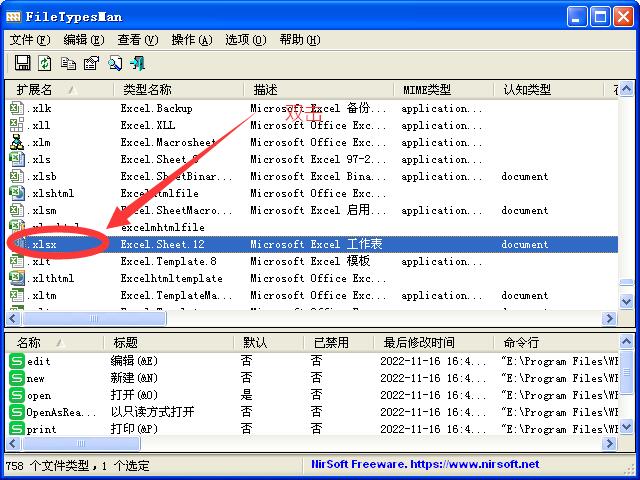Click the .xll file type icon
Screen dimensions: 640x480
point(17,125)
